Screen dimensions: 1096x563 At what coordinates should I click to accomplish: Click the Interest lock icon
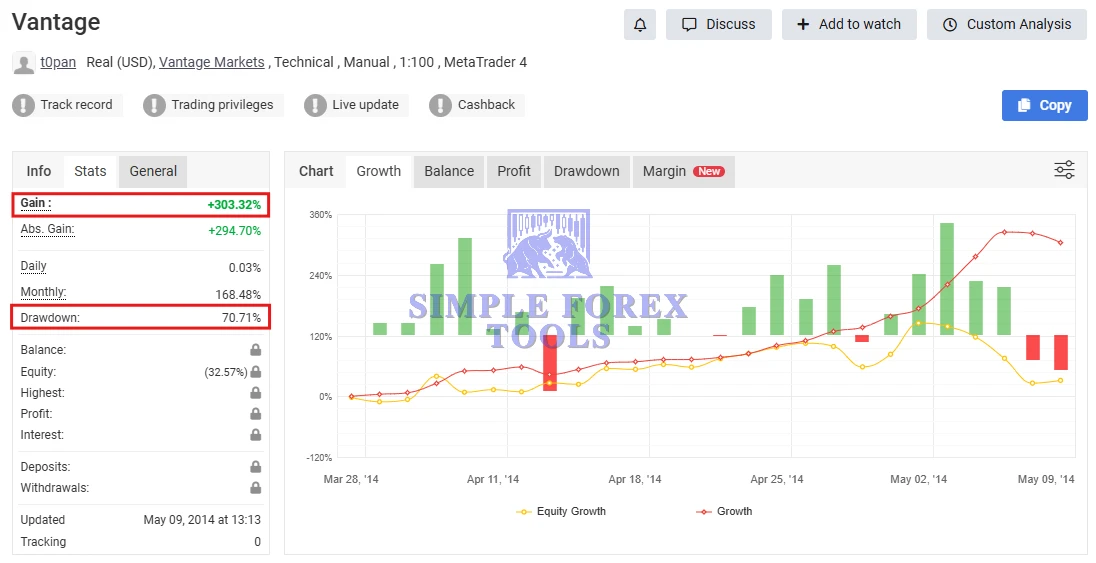tap(256, 434)
